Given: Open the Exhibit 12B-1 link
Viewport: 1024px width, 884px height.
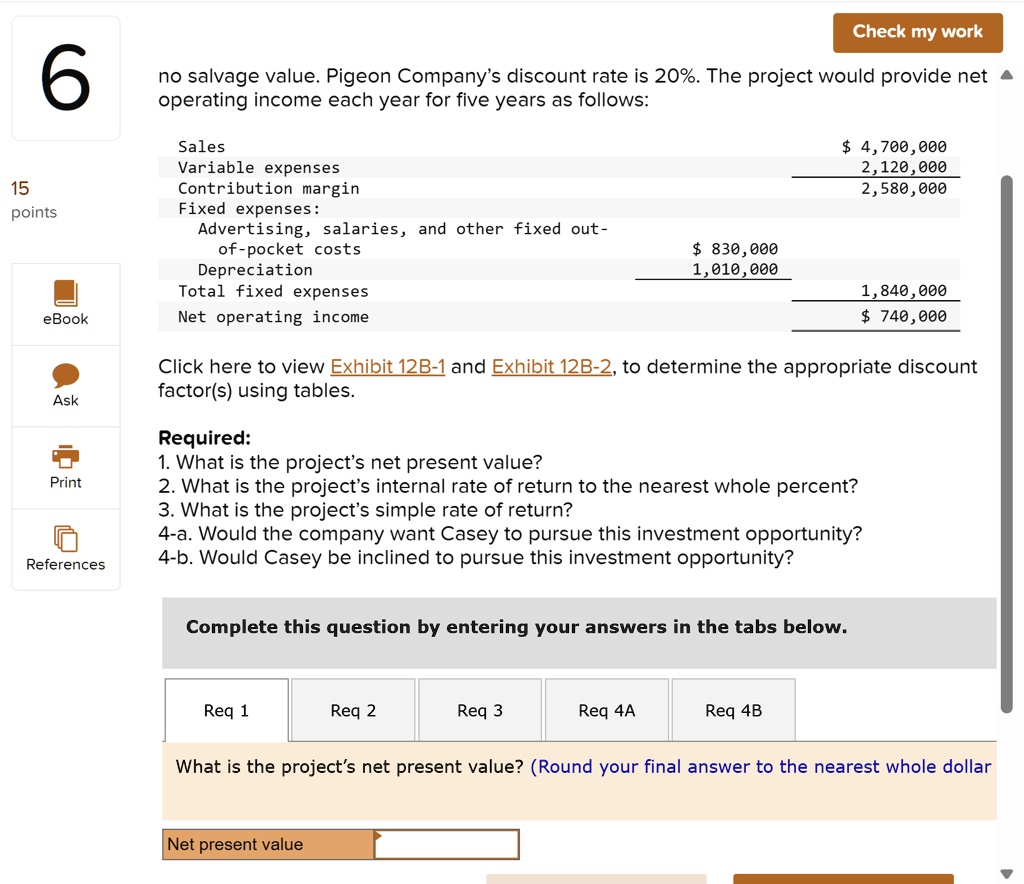Looking at the screenshot, I should point(388,366).
